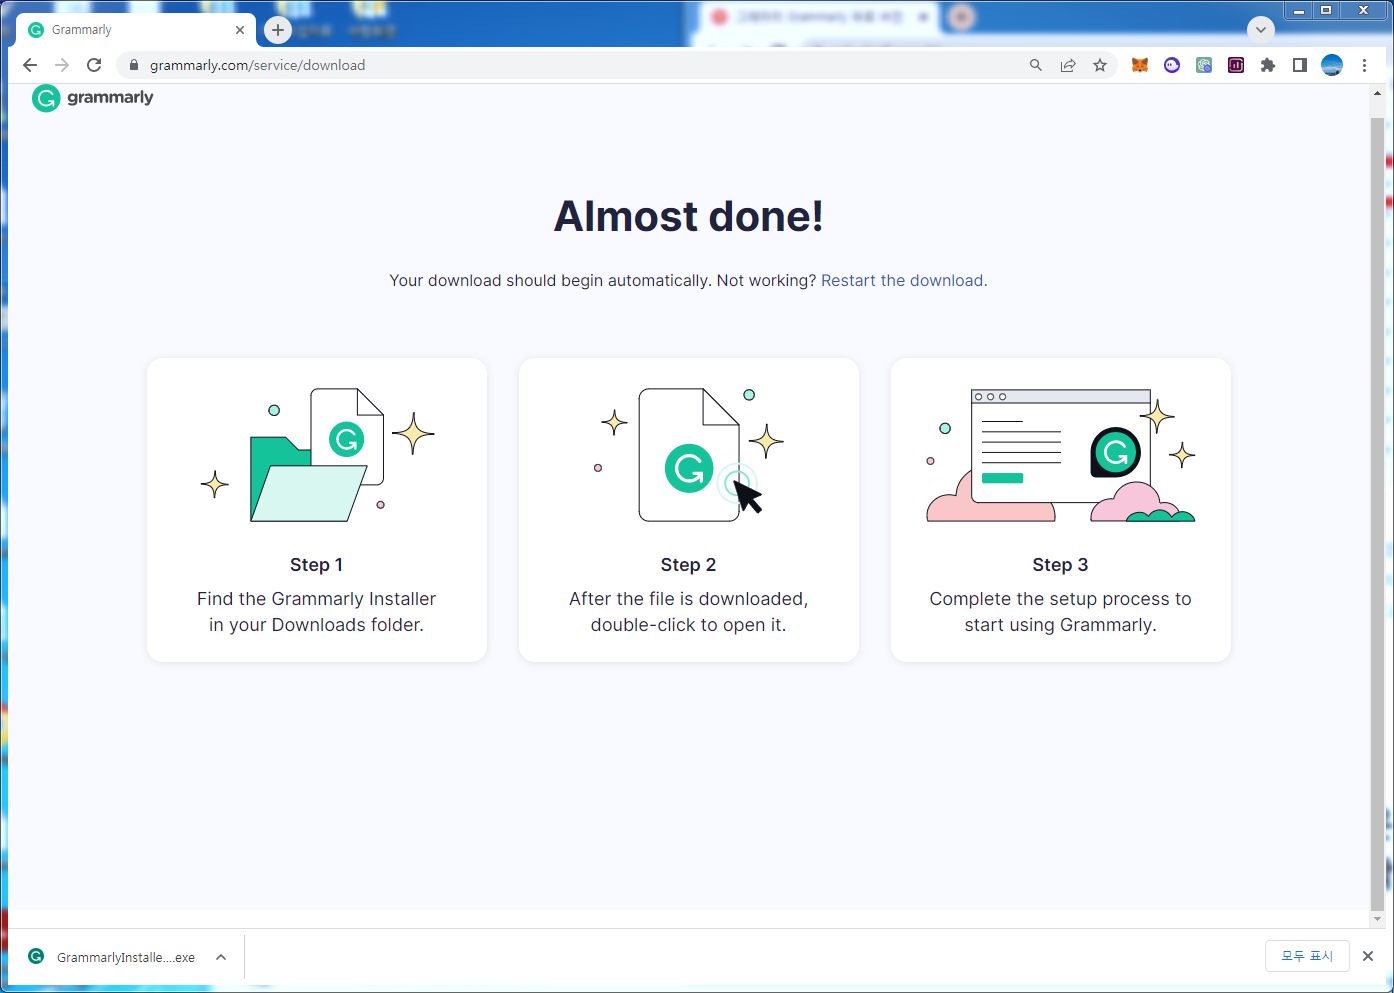Reload the Grammarly download page

click(x=94, y=65)
